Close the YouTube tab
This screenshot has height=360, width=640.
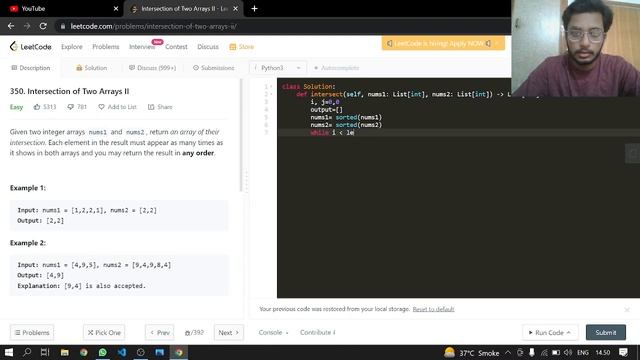click(116, 9)
